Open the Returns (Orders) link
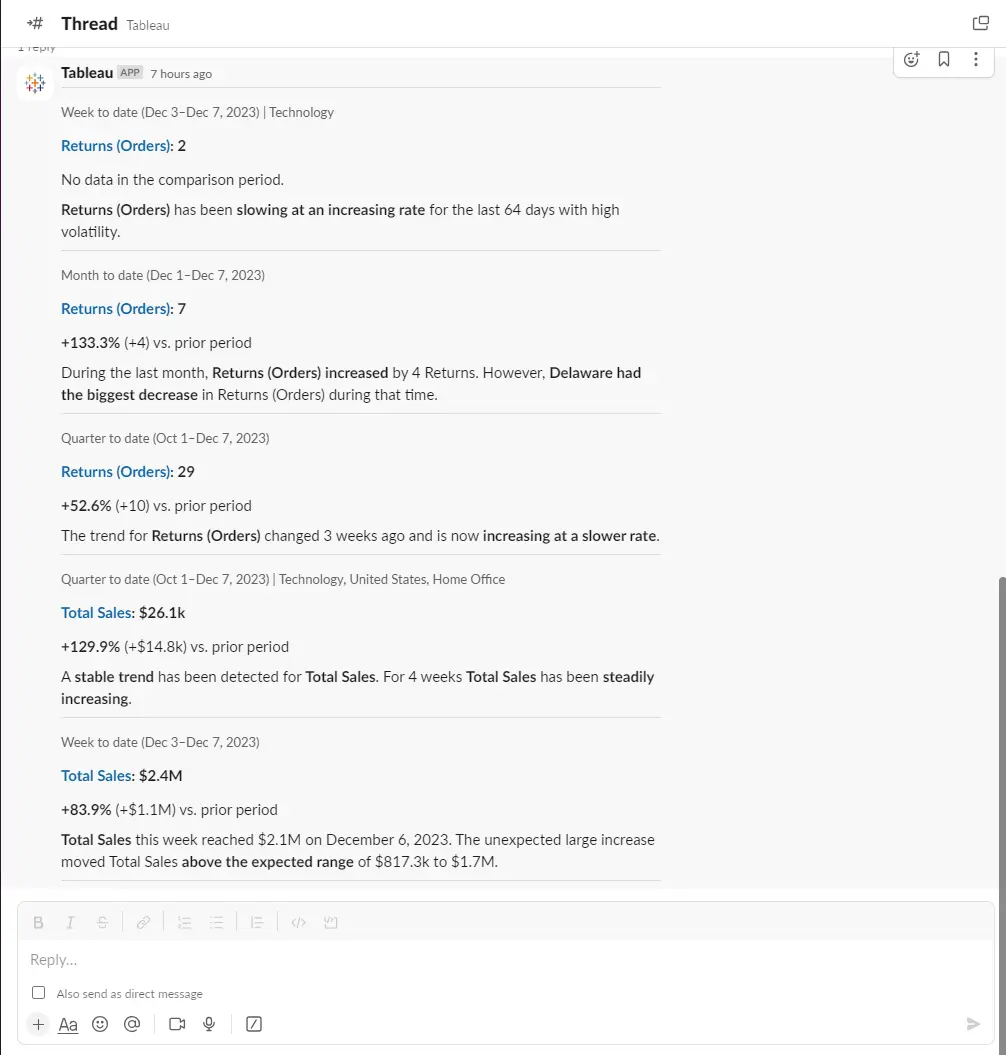Screen dimensions: 1006x1055 pyautogui.click(x=116, y=145)
